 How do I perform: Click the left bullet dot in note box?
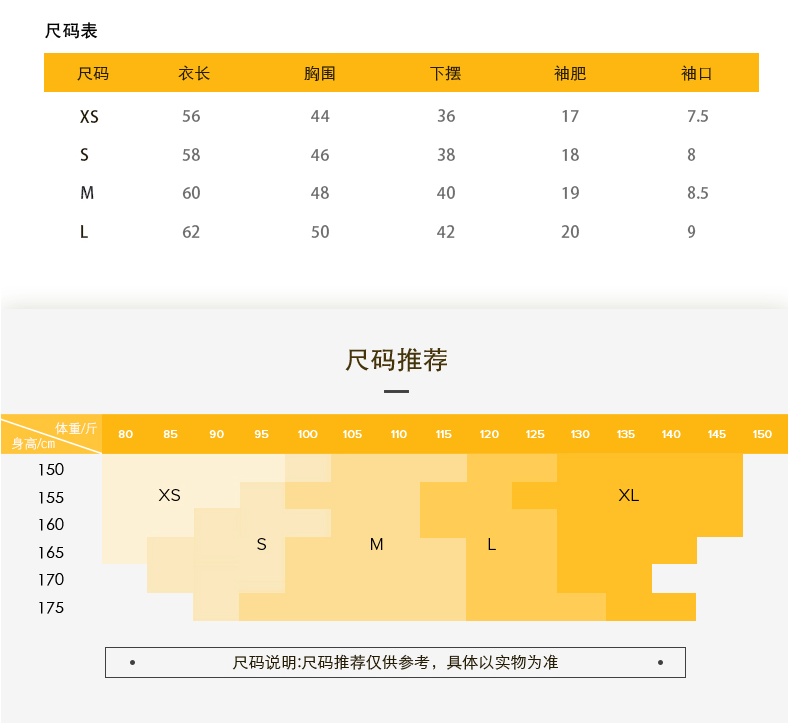point(133,662)
